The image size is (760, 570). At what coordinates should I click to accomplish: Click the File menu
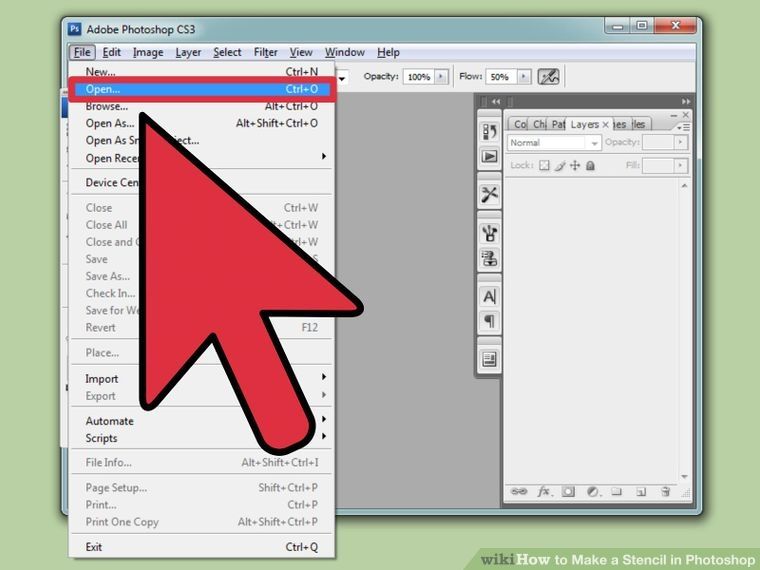pyautogui.click(x=82, y=52)
